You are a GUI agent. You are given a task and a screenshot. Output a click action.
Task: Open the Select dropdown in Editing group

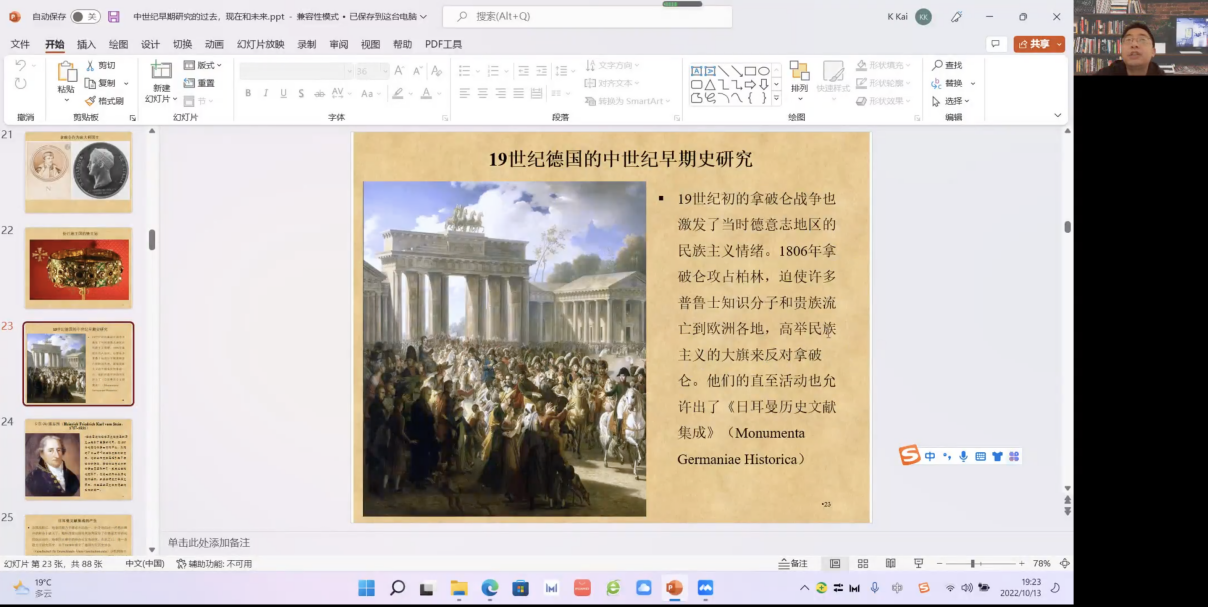pos(952,101)
